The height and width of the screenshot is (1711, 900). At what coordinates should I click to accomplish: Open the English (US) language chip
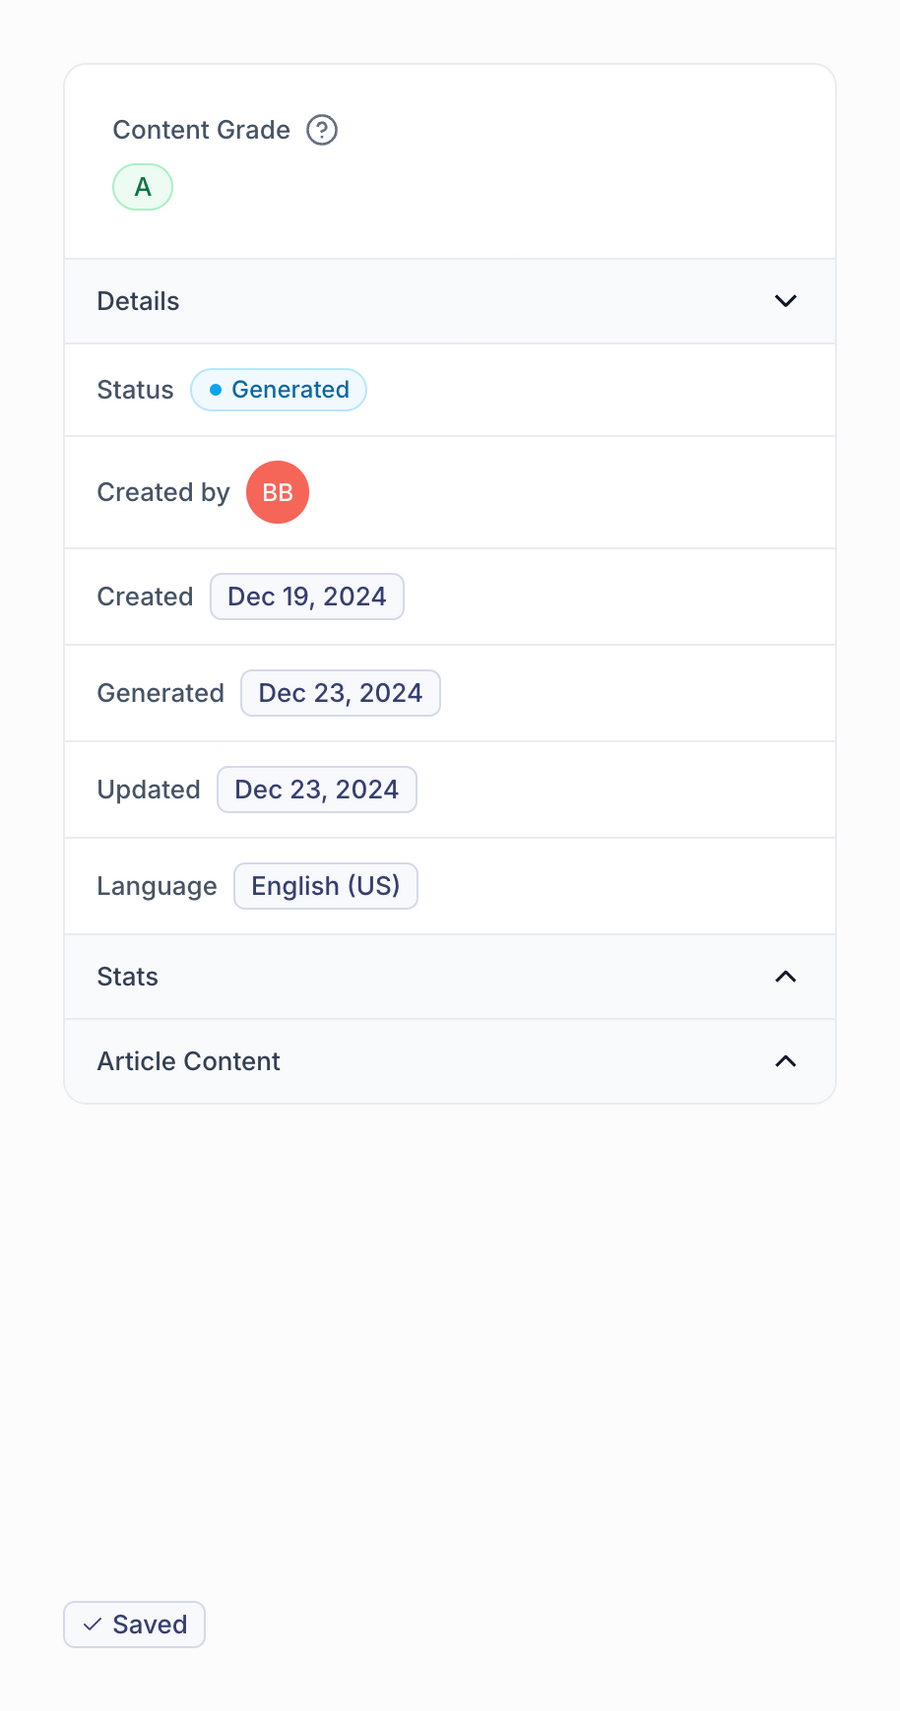325,886
